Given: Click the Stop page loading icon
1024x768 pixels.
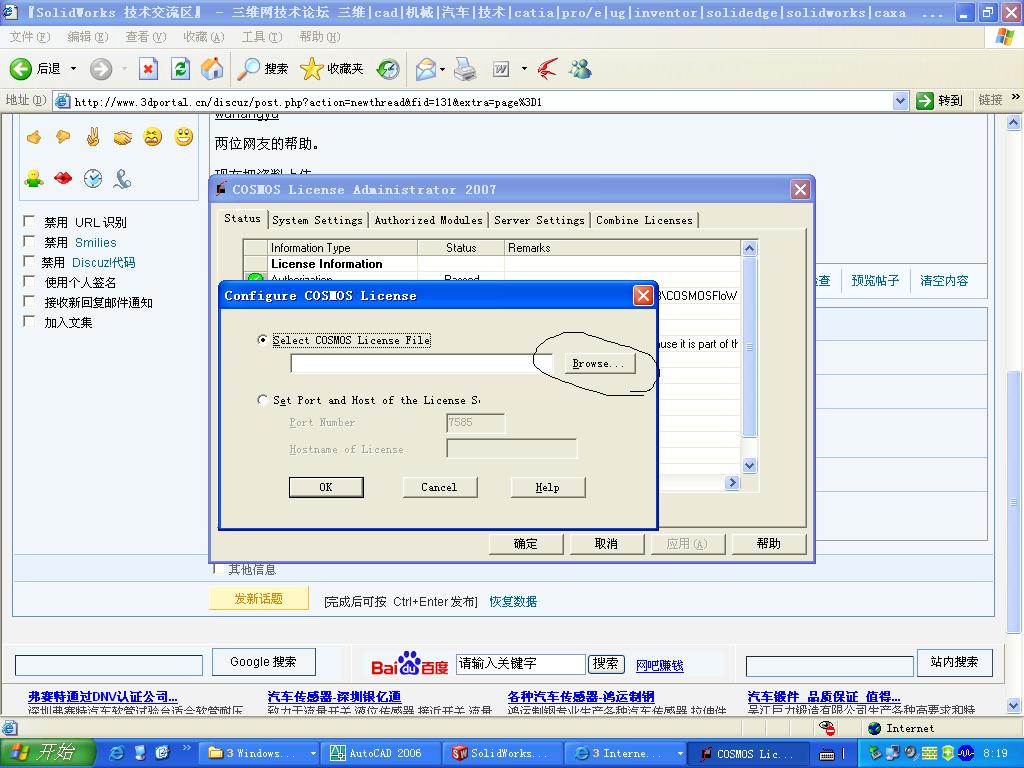Looking at the screenshot, I should (148, 69).
